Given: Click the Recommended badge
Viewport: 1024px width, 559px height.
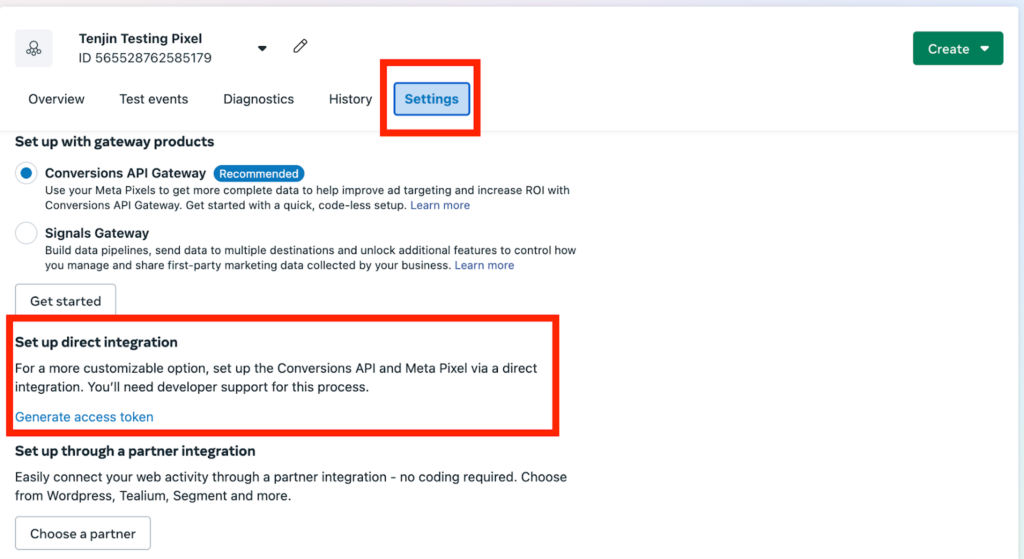Looking at the screenshot, I should pyautogui.click(x=259, y=174).
